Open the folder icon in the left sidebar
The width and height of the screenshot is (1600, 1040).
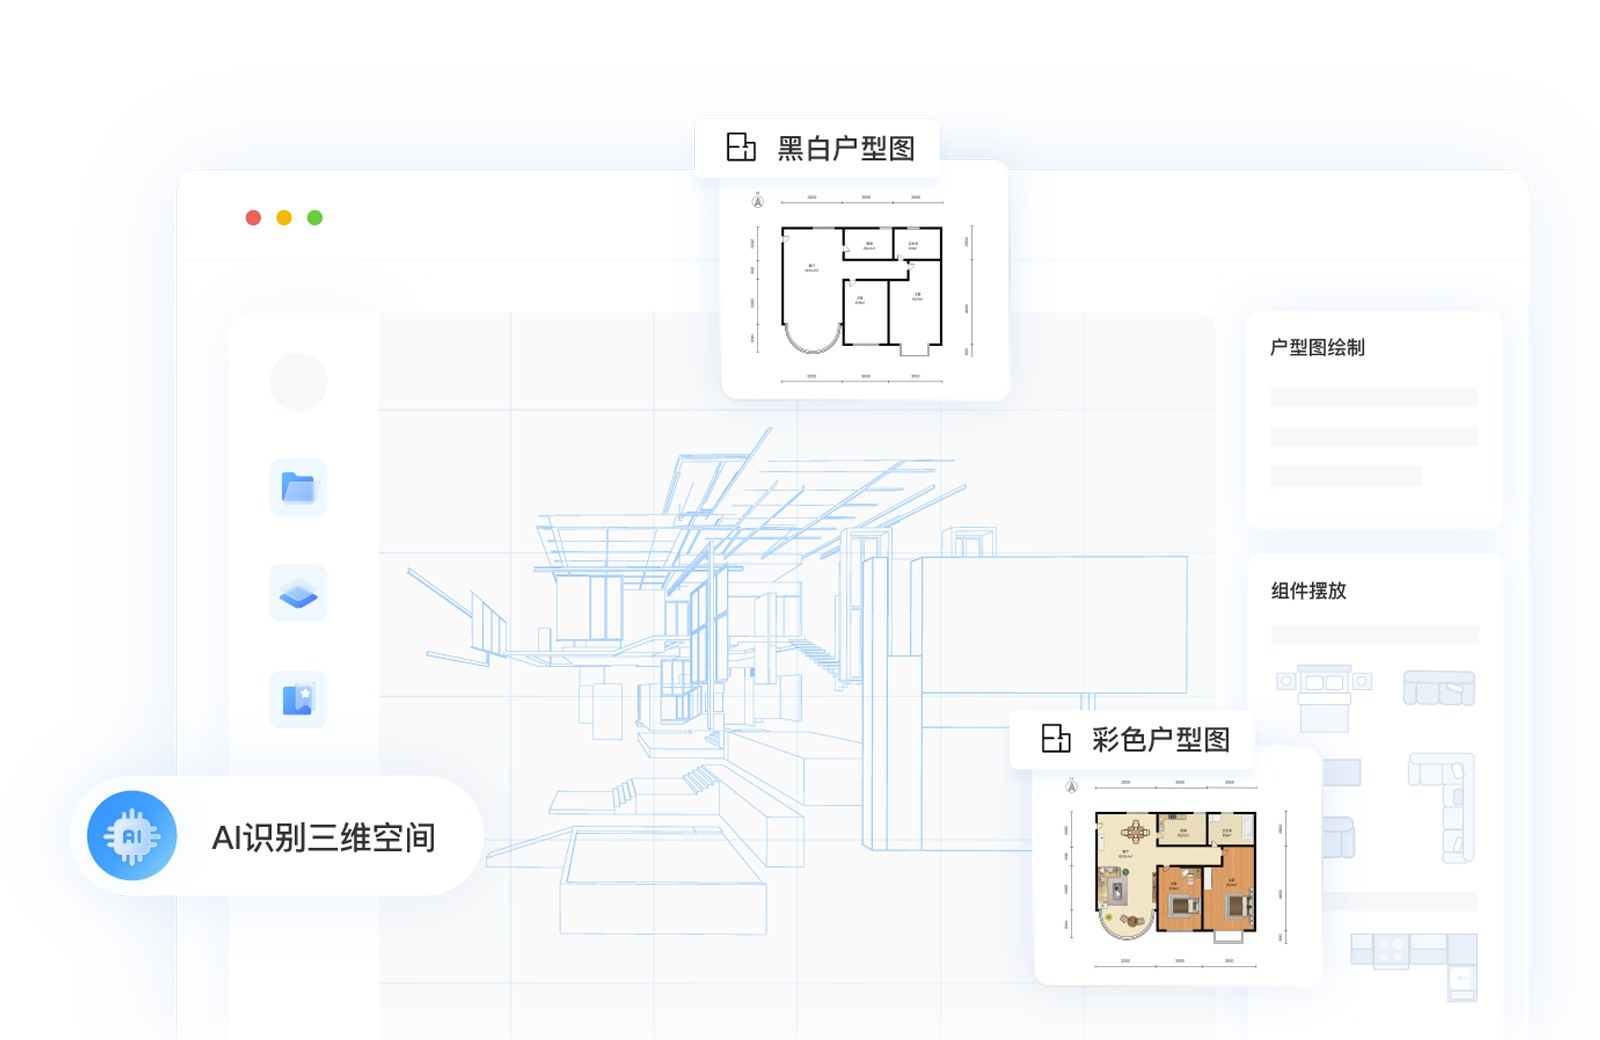tap(297, 489)
